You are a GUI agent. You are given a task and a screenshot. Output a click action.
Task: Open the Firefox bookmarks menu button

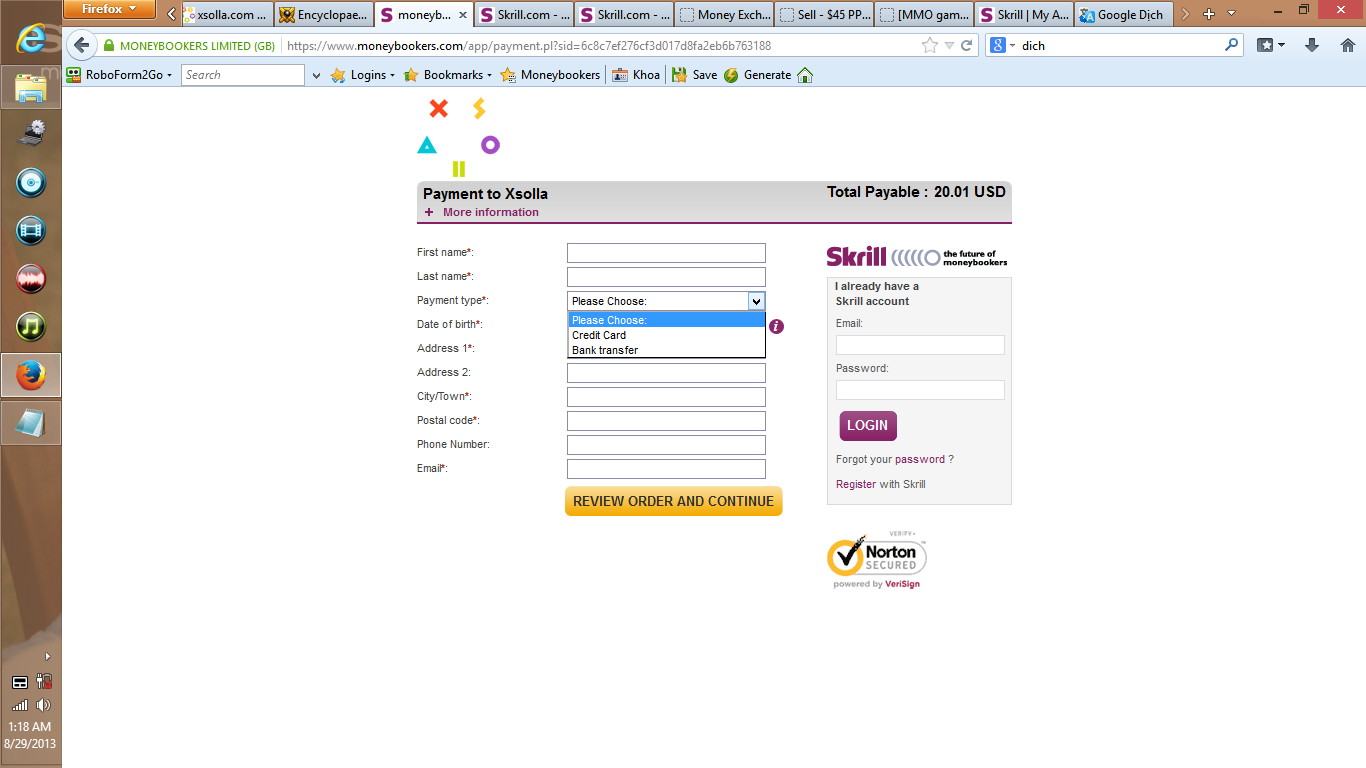click(x=1270, y=45)
